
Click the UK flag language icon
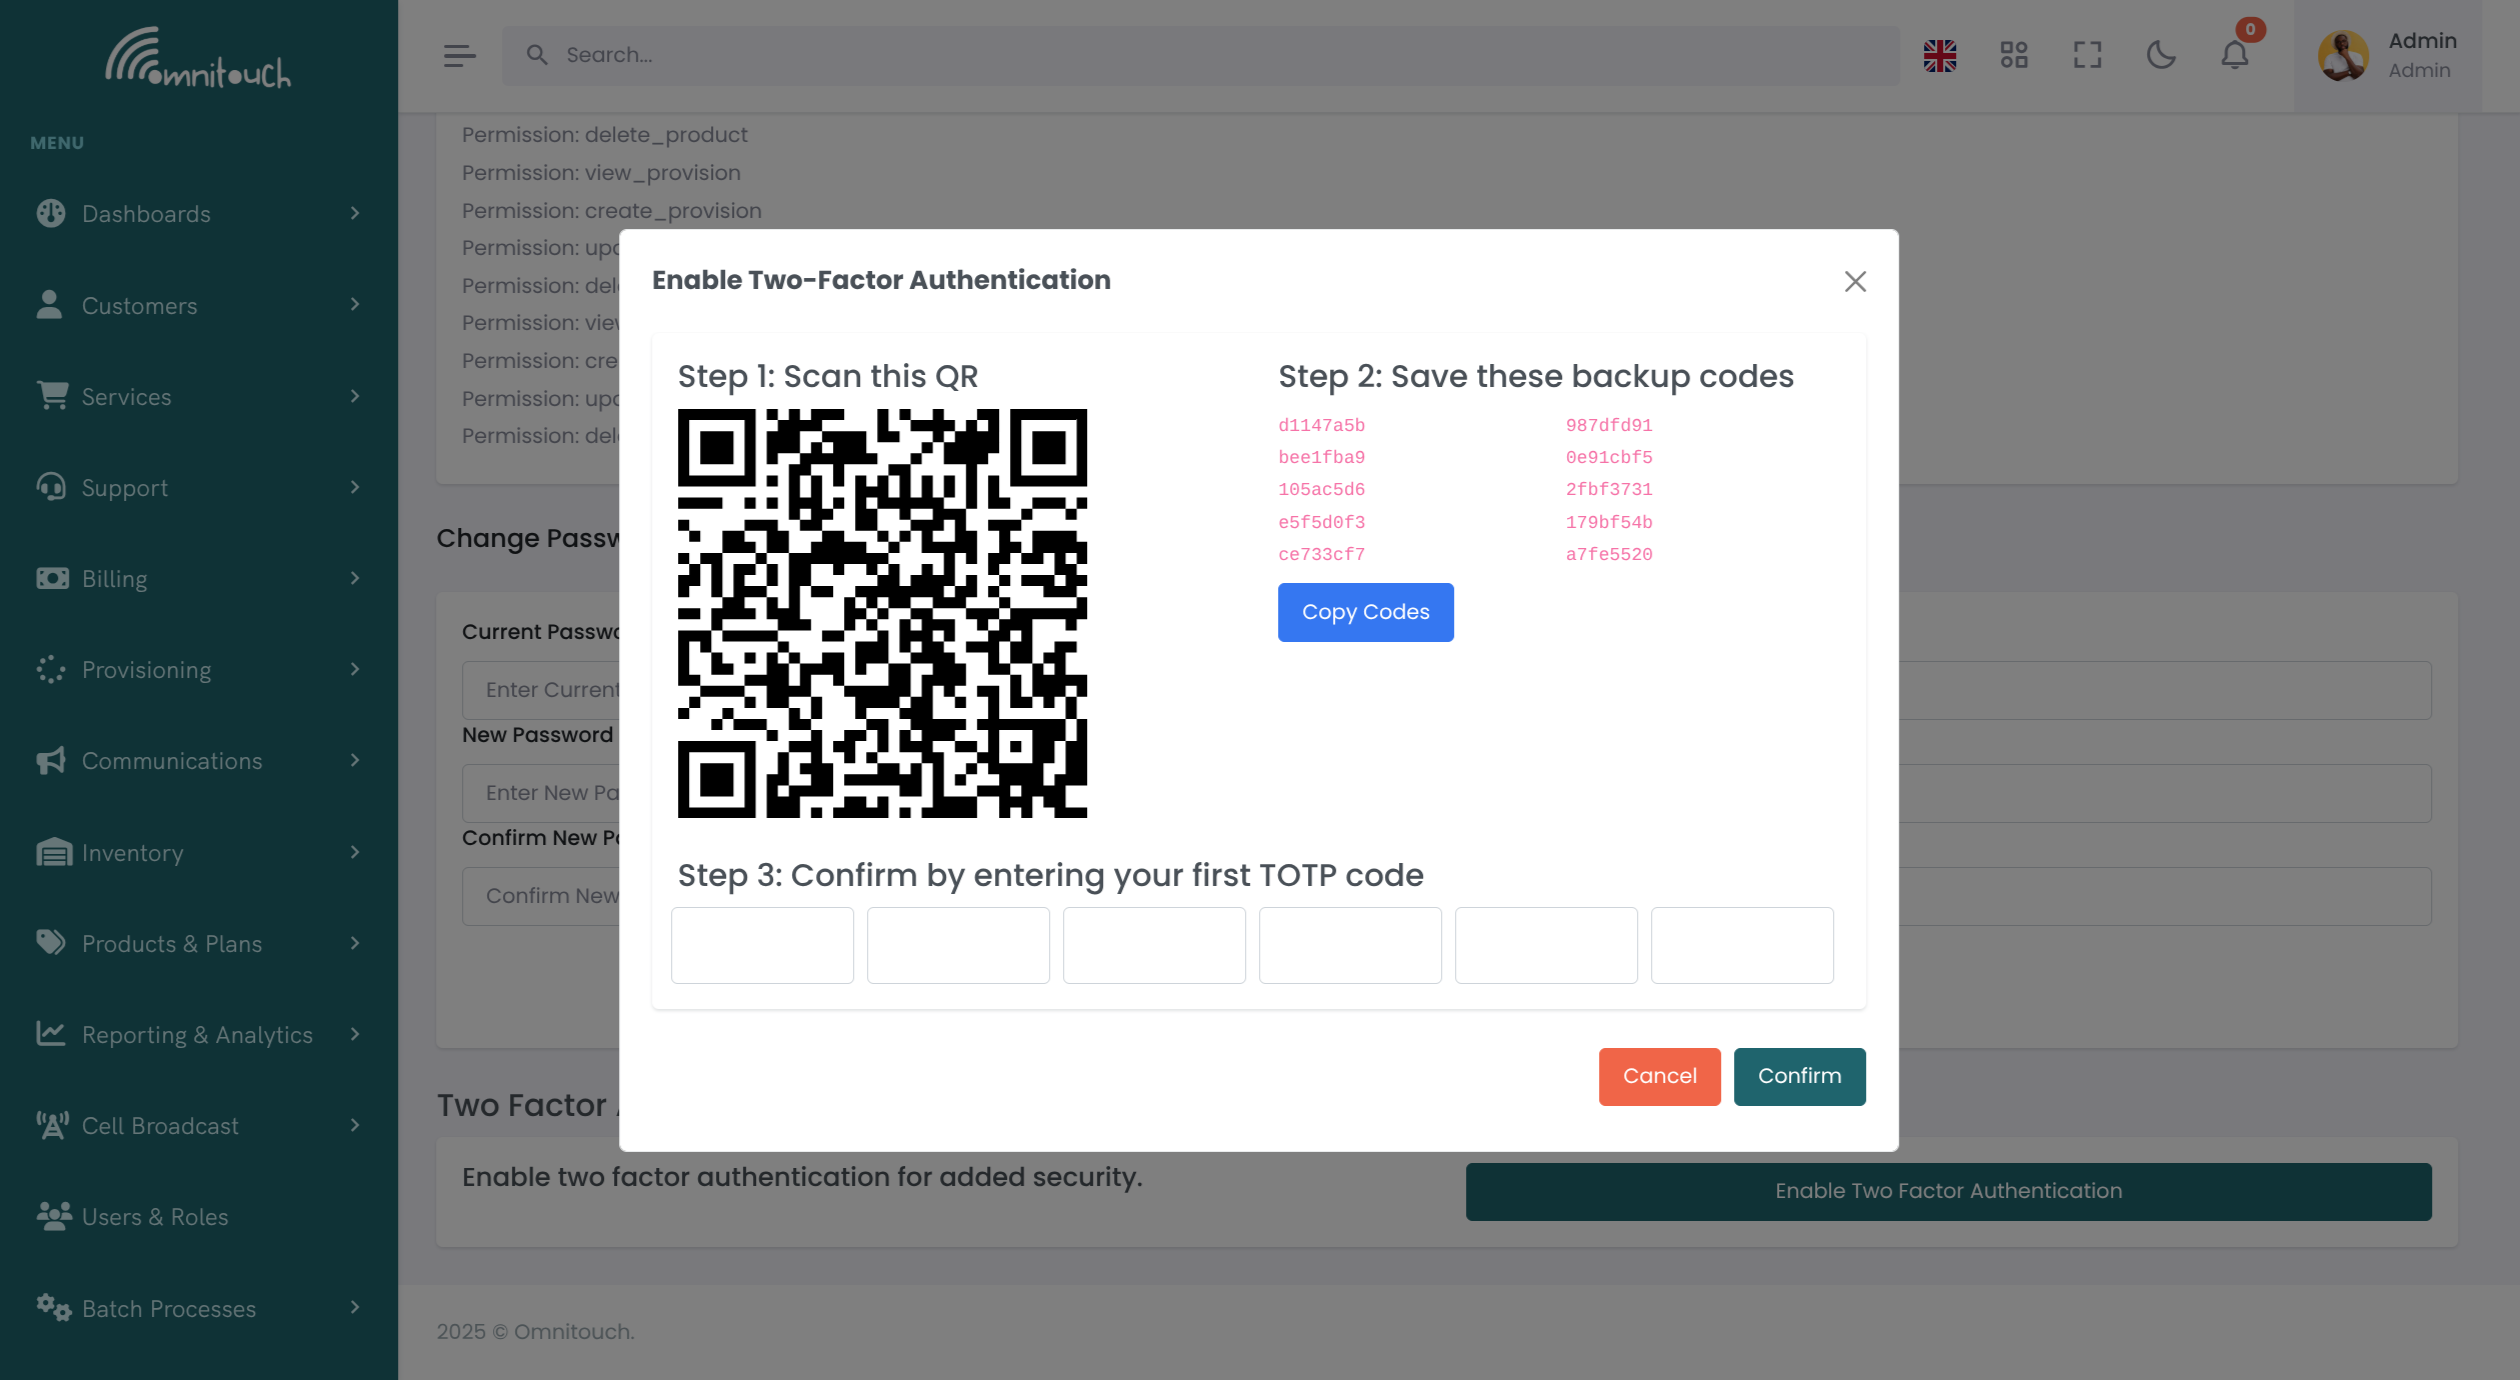[1940, 56]
